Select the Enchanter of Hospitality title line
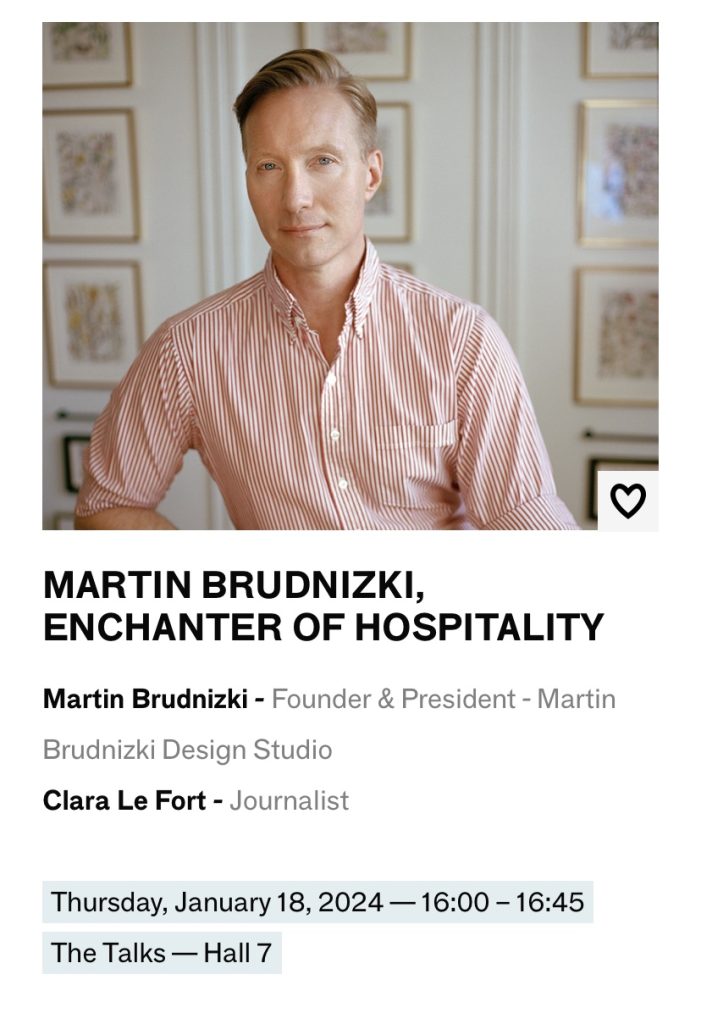The image size is (701, 1024). [x=323, y=627]
